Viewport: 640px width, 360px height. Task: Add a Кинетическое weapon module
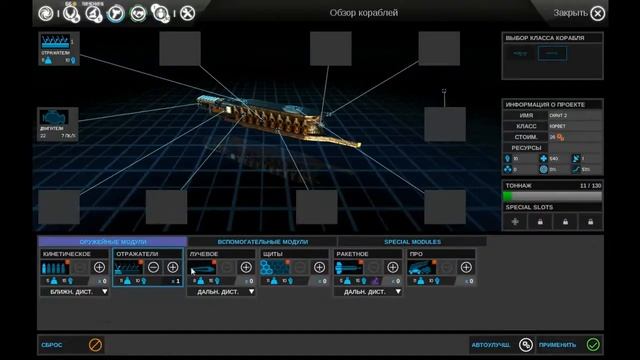point(99,267)
